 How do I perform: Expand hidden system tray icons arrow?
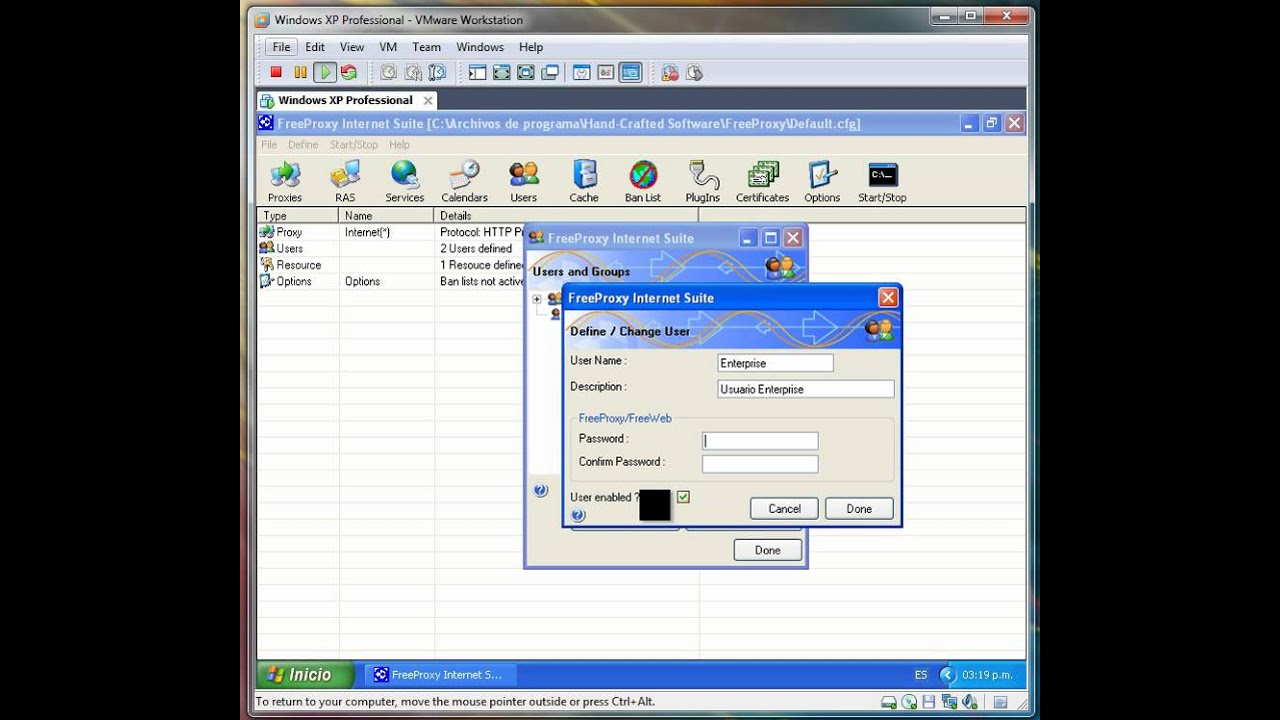947,675
